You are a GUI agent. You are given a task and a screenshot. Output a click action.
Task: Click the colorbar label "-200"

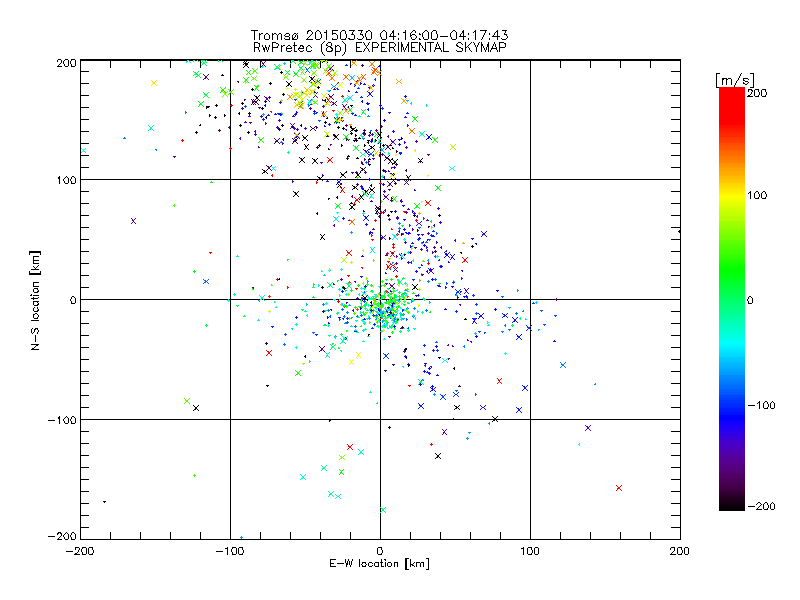pos(761,506)
